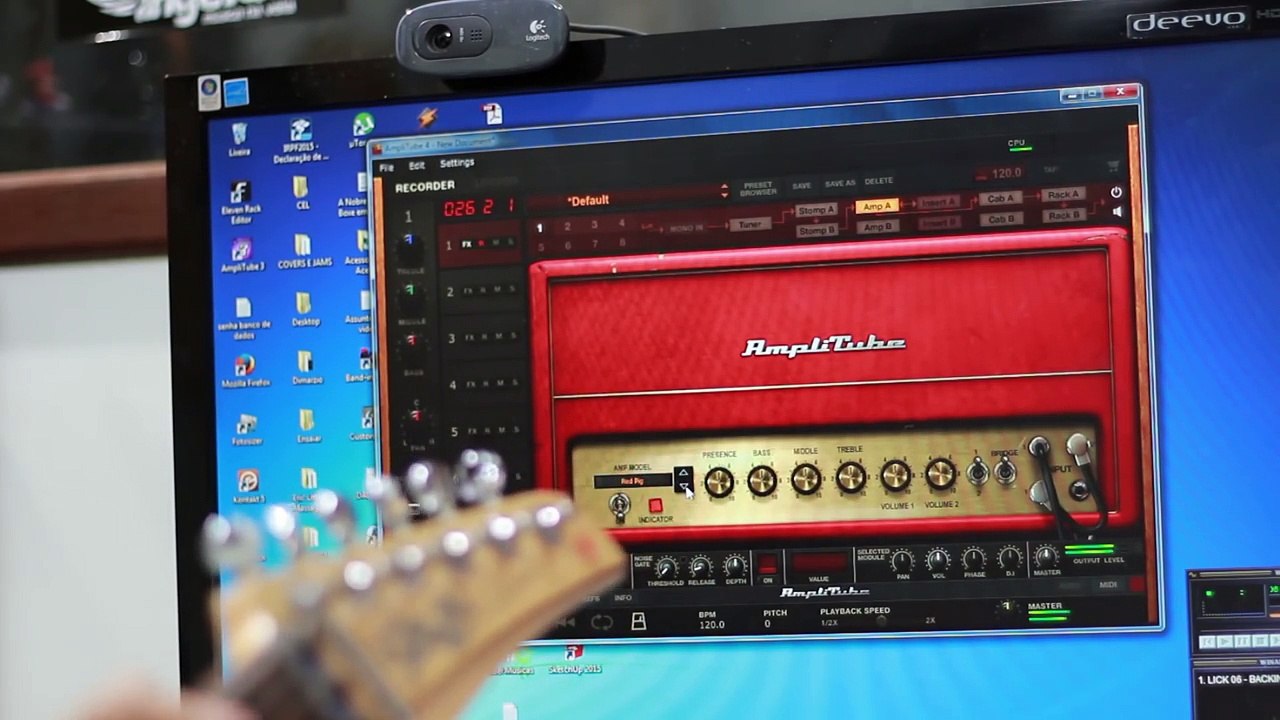Screen dimensions: 1280x720
Task: Click the noise gate Threshold knob
Action: [x=665, y=568]
